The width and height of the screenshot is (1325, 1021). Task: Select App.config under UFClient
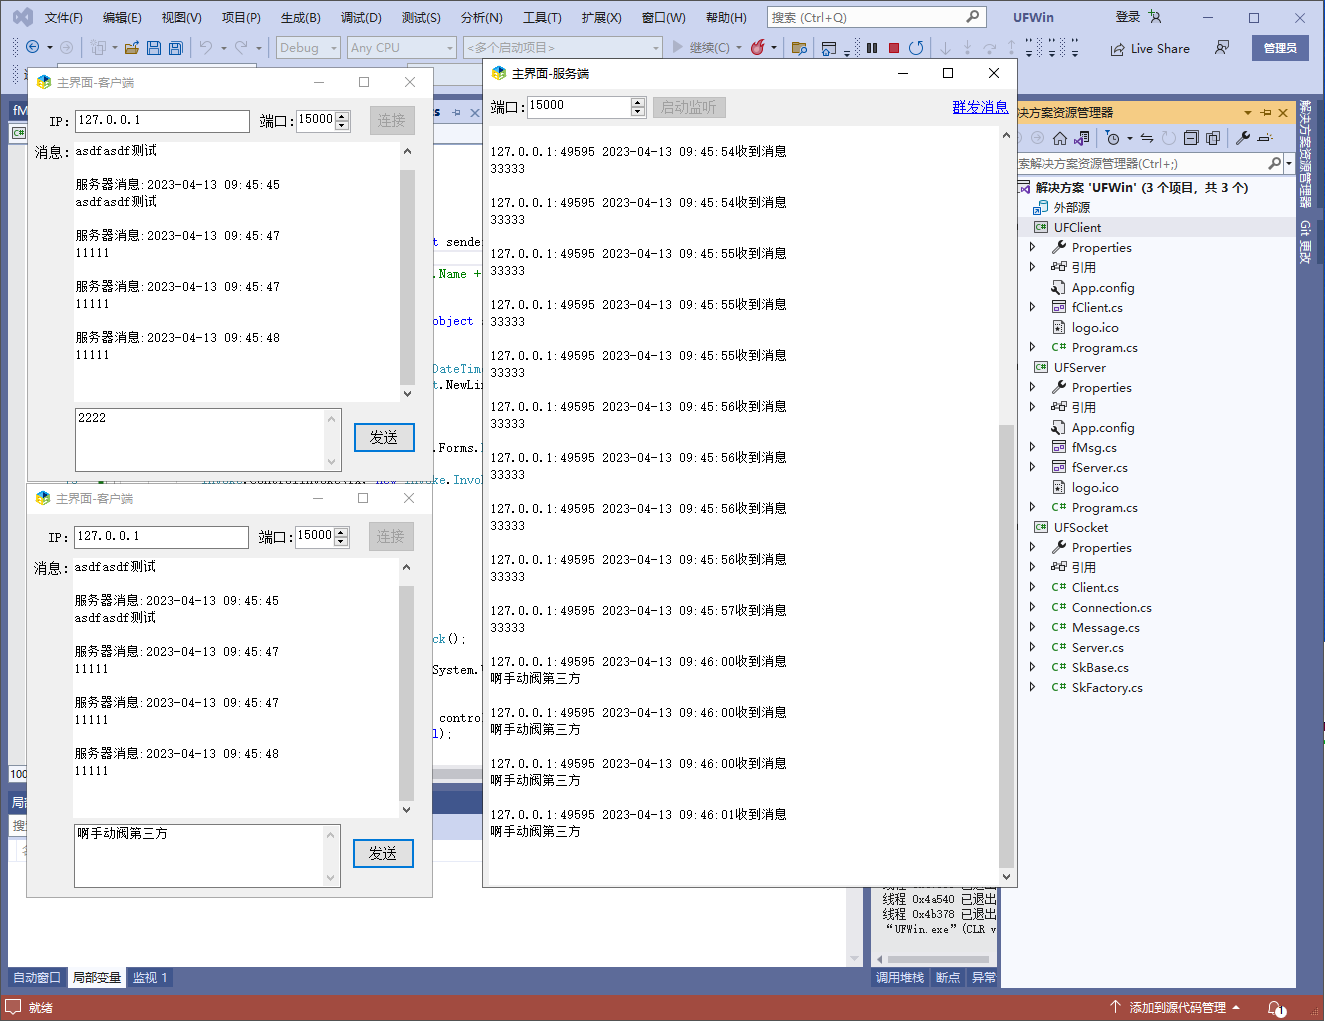coord(1103,287)
